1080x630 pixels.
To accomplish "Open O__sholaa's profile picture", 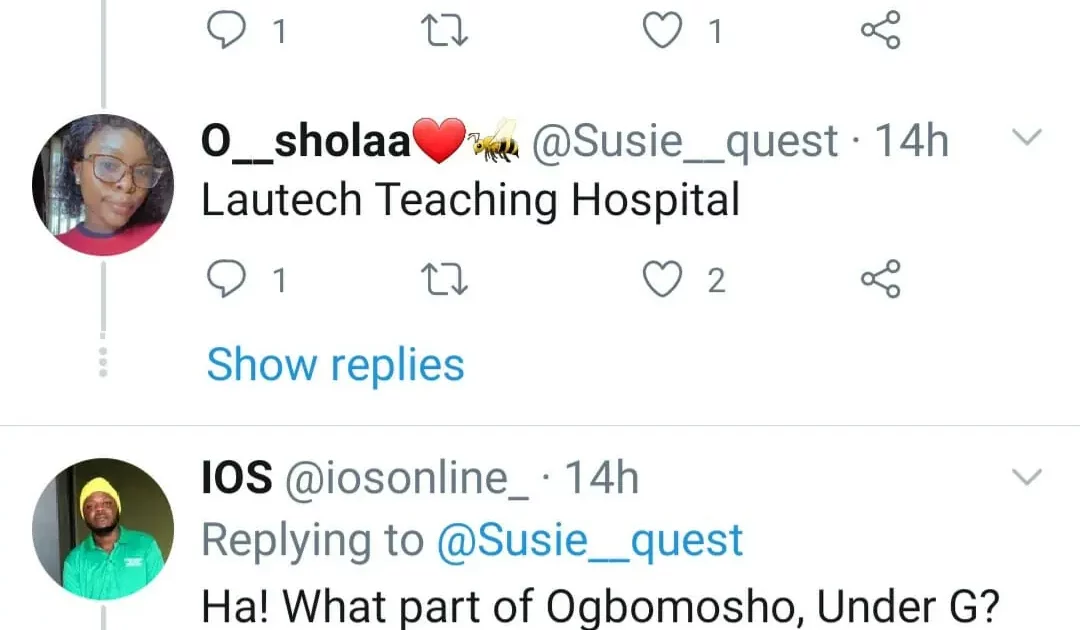I will [x=103, y=184].
